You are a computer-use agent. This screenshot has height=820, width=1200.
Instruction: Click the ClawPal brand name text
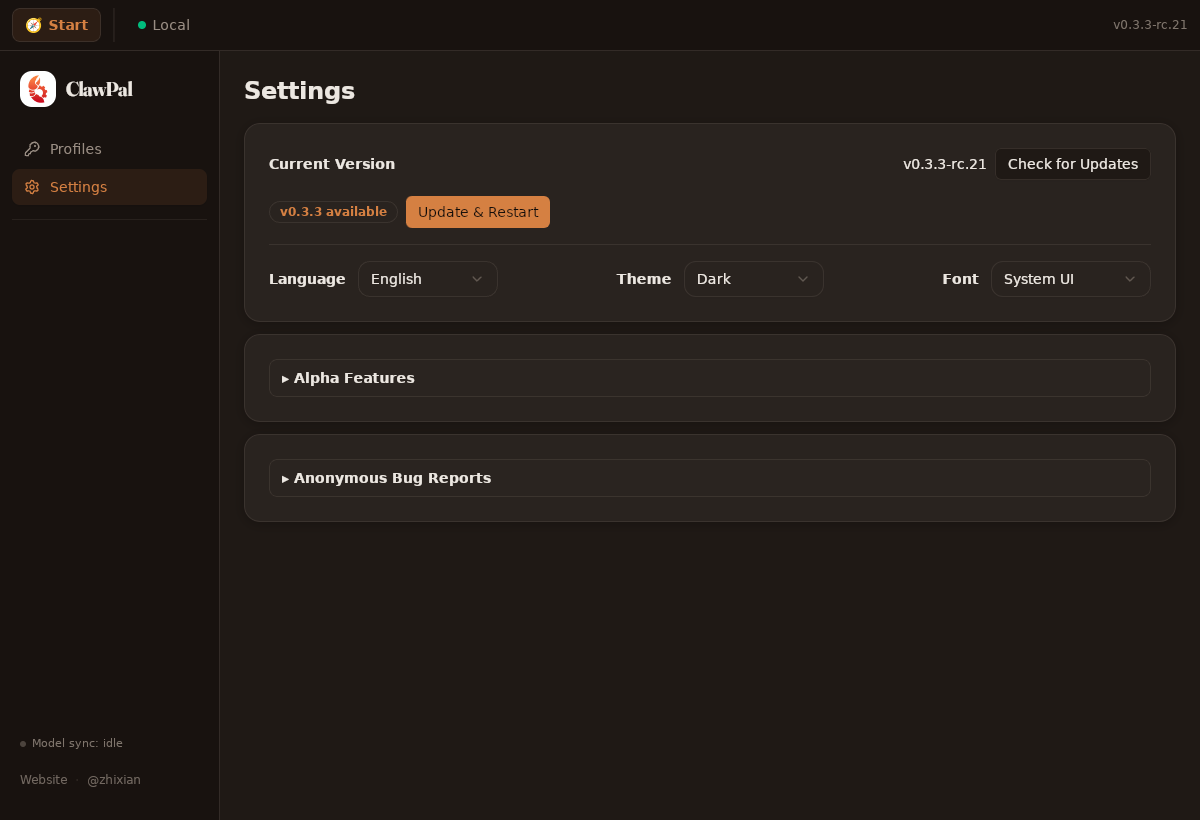(99, 89)
